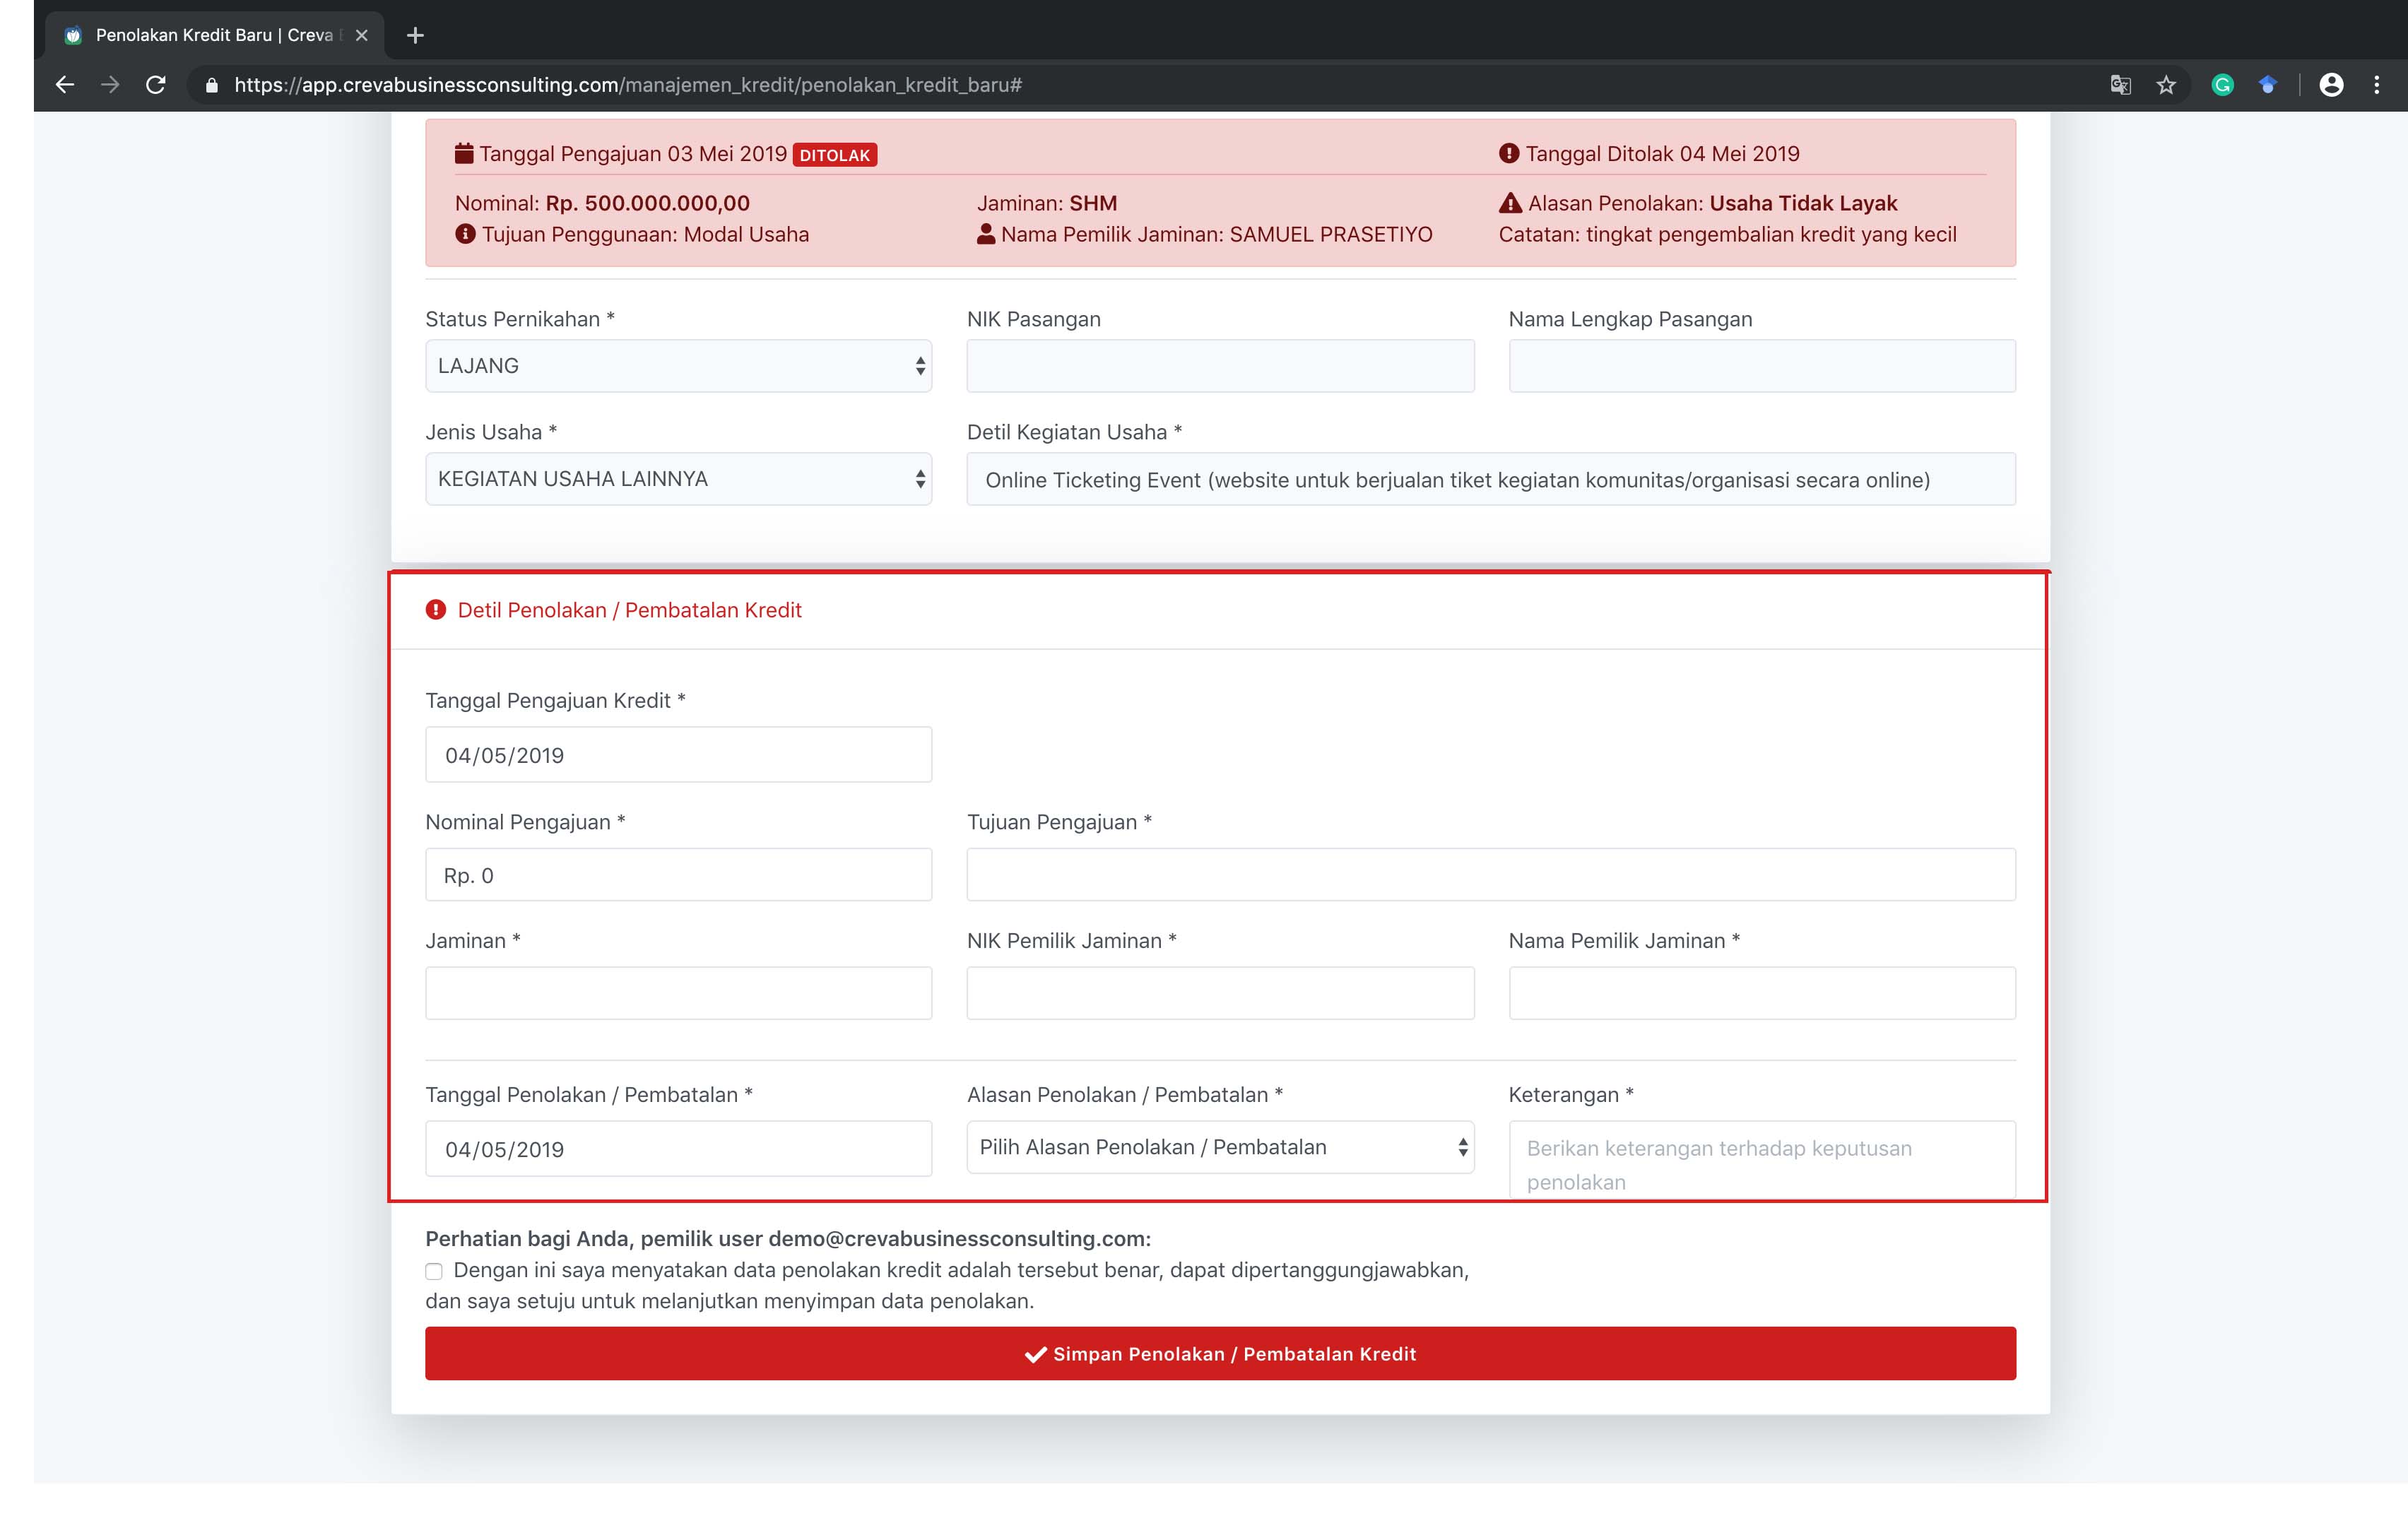Click the Nama Pemilik Jaminan input field
The width and height of the screenshot is (2408, 1523).
pos(1762,993)
